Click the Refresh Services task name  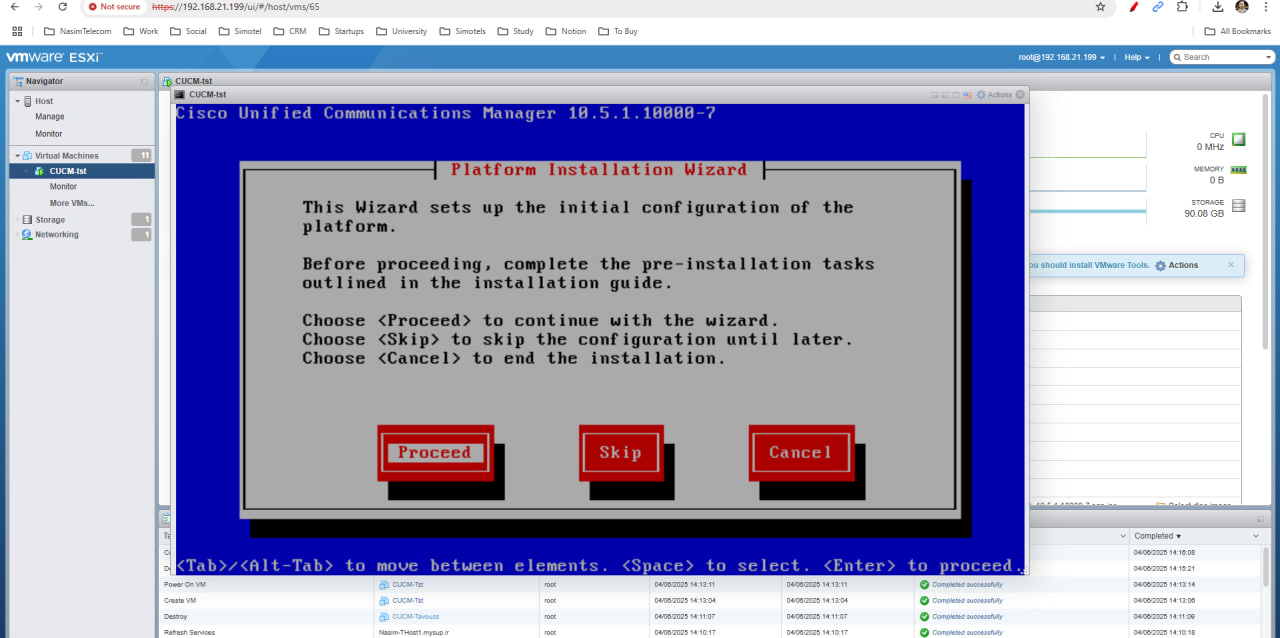pyautogui.click(x=189, y=632)
